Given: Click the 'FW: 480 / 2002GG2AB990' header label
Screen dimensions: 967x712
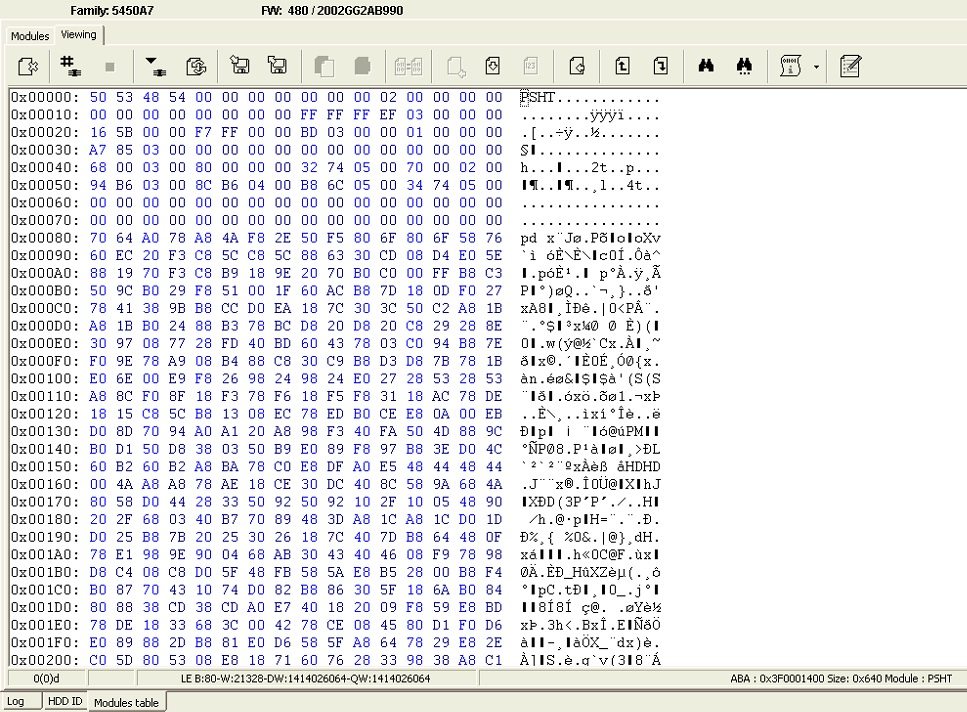Looking at the screenshot, I should [x=332, y=10].
